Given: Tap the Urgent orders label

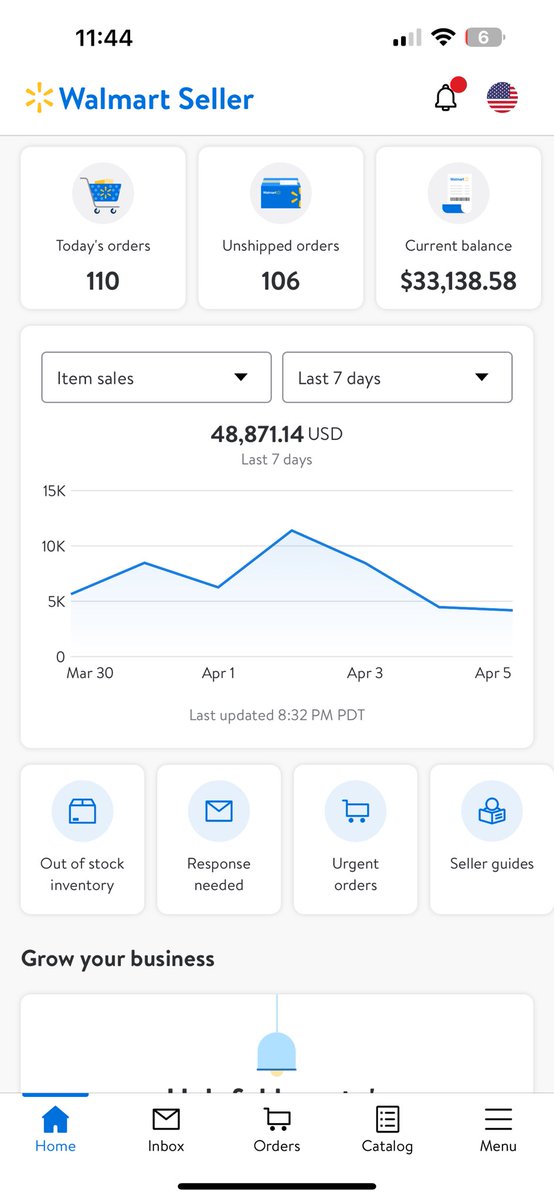Looking at the screenshot, I should pyautogui.click(x=355, y=874).
